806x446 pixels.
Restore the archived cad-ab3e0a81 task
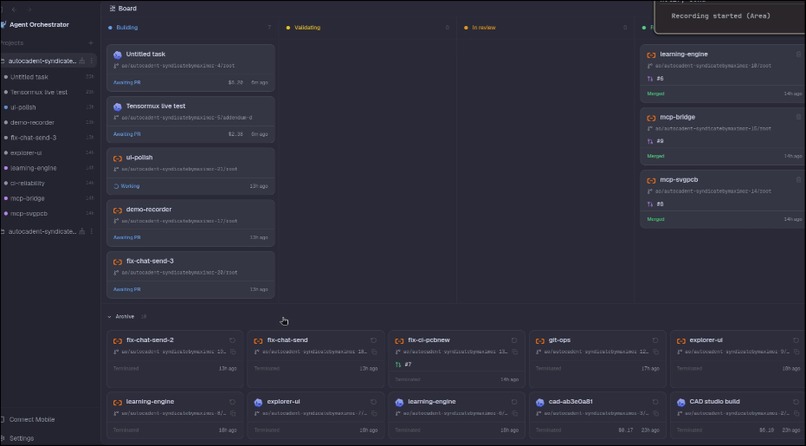pos(655,402)
